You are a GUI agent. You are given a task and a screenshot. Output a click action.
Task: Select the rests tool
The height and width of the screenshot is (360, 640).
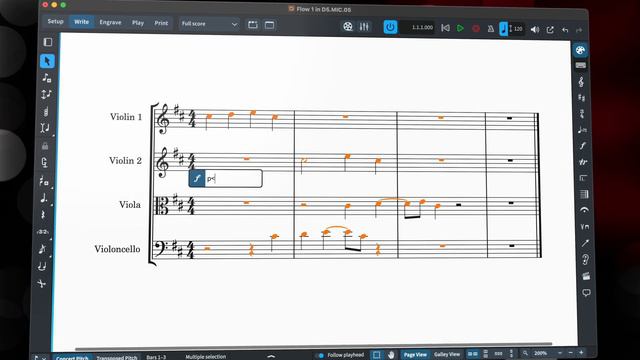coord(43,215)
